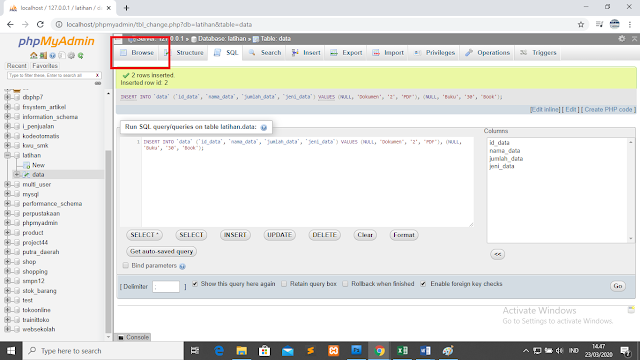The image size is (640, 360).
Task: Click the Format button
Action: (x=404, y=235)
